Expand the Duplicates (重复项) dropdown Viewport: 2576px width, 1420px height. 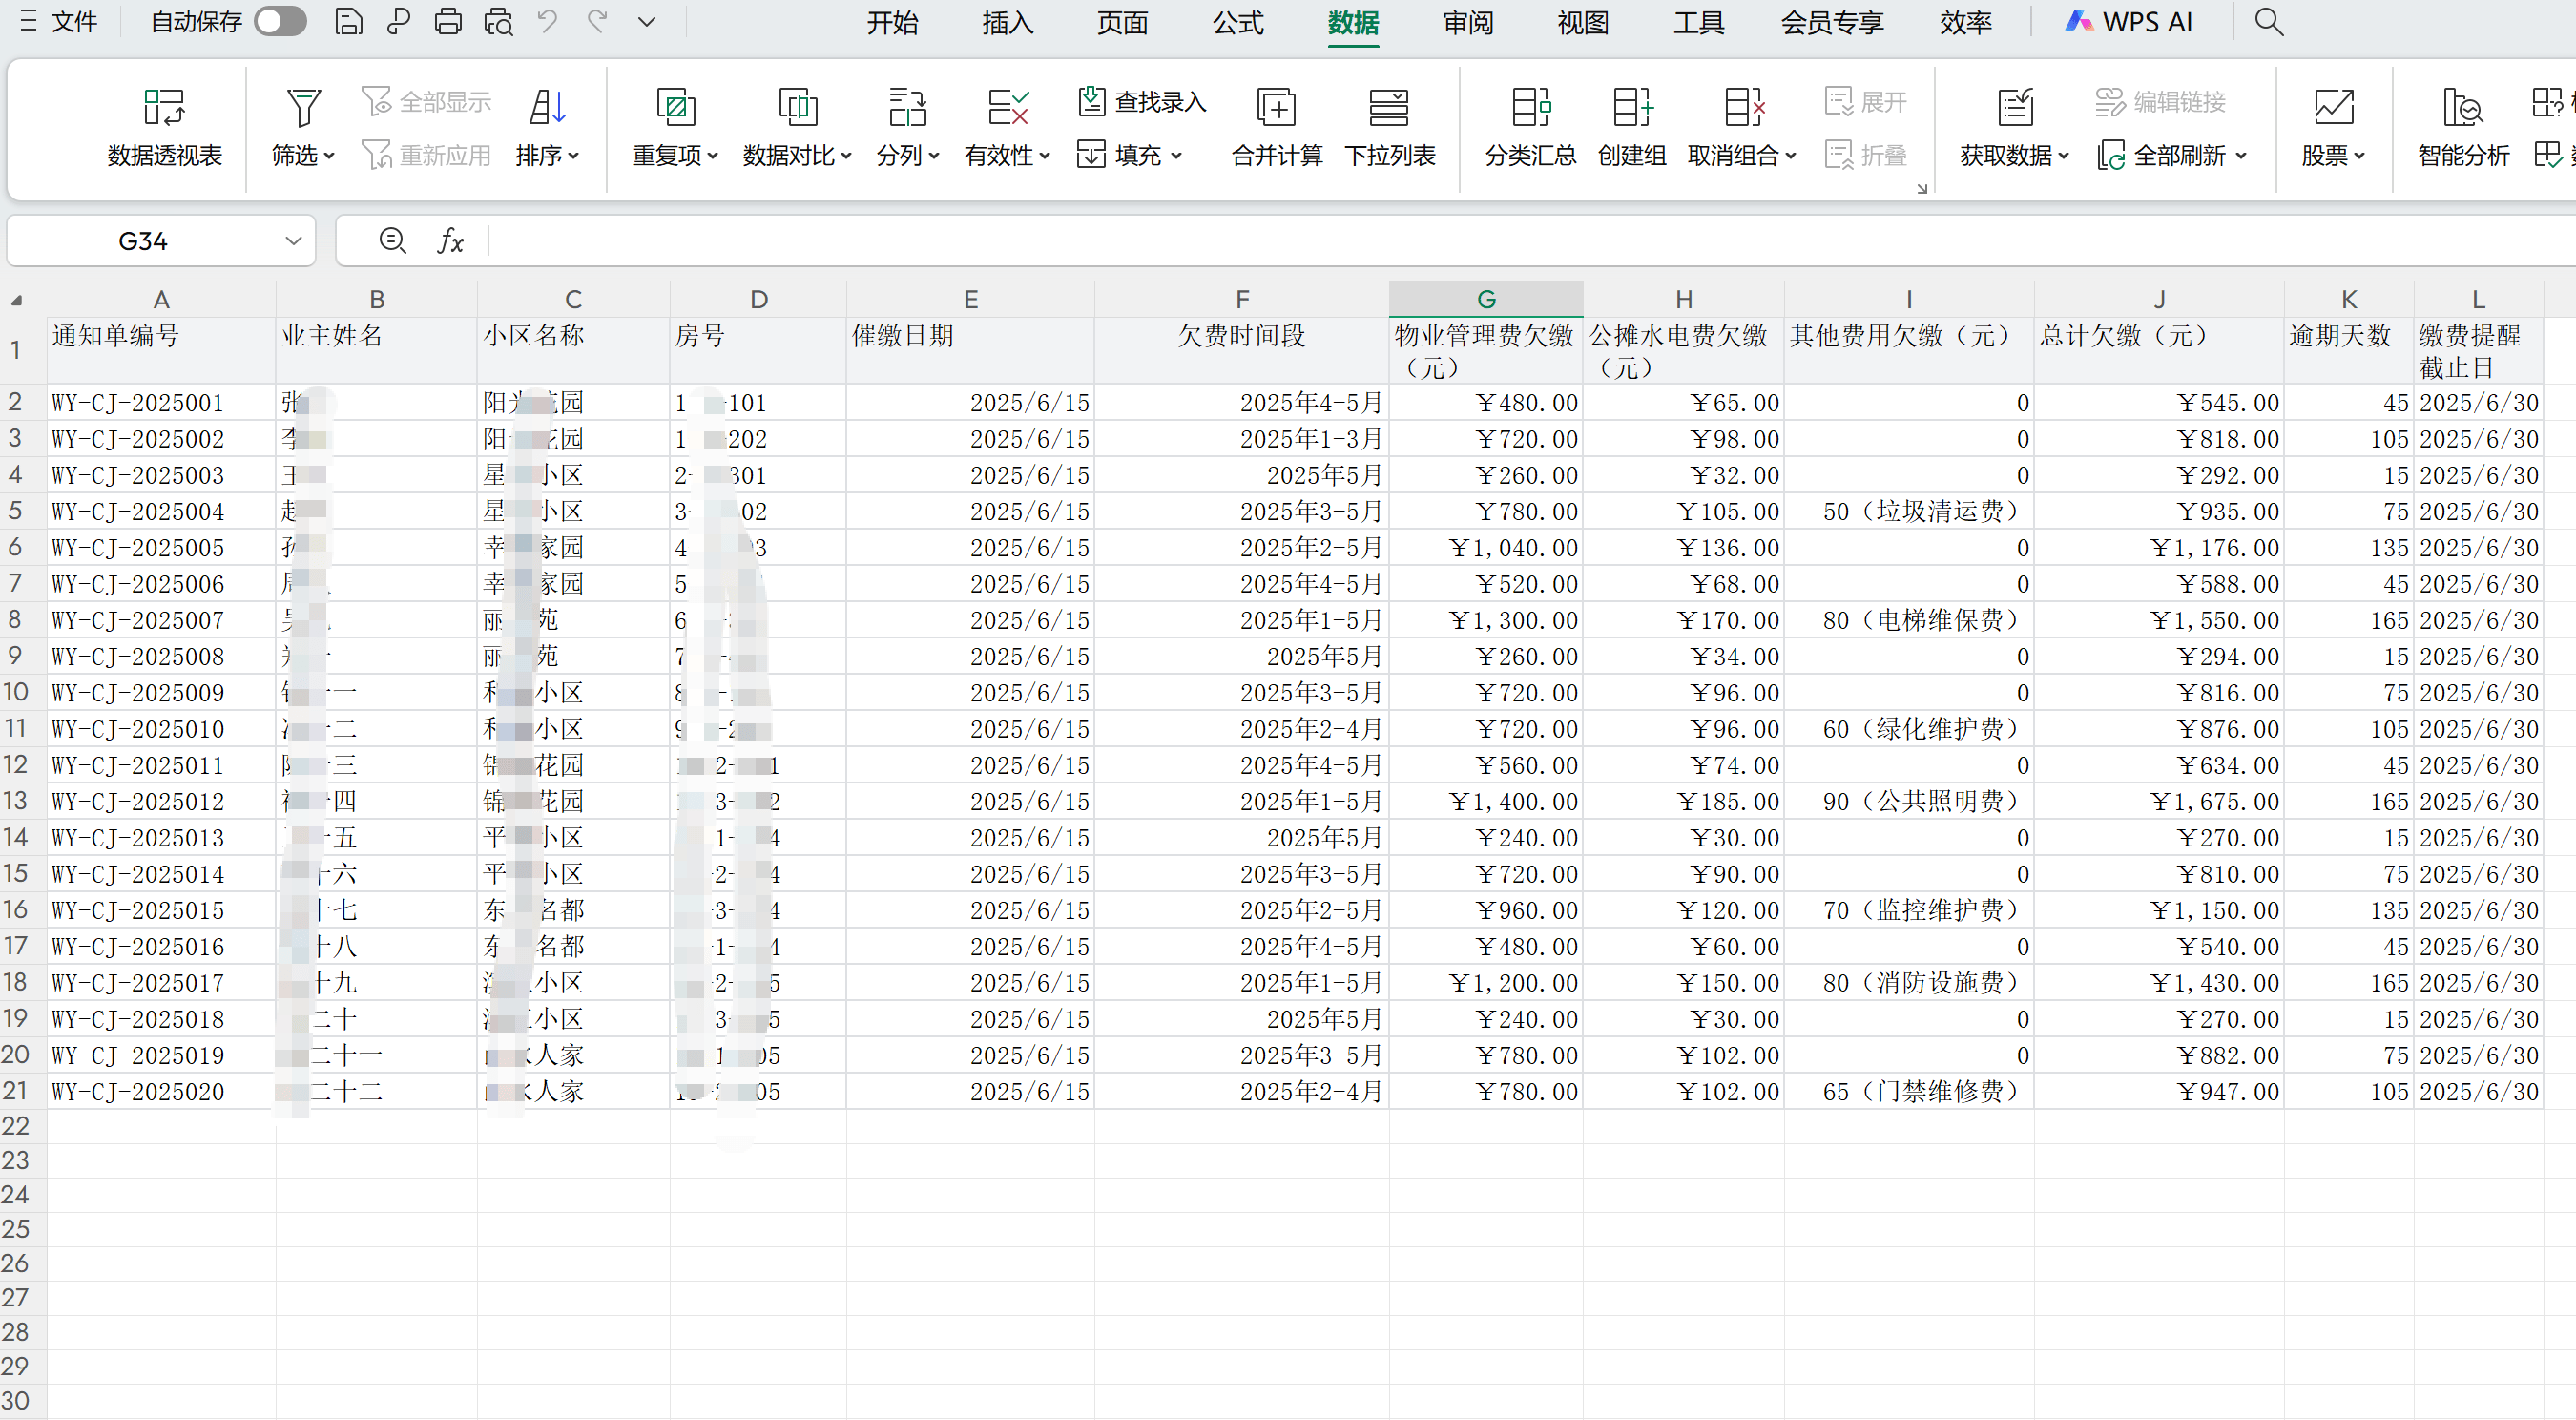tap(712, 156)
